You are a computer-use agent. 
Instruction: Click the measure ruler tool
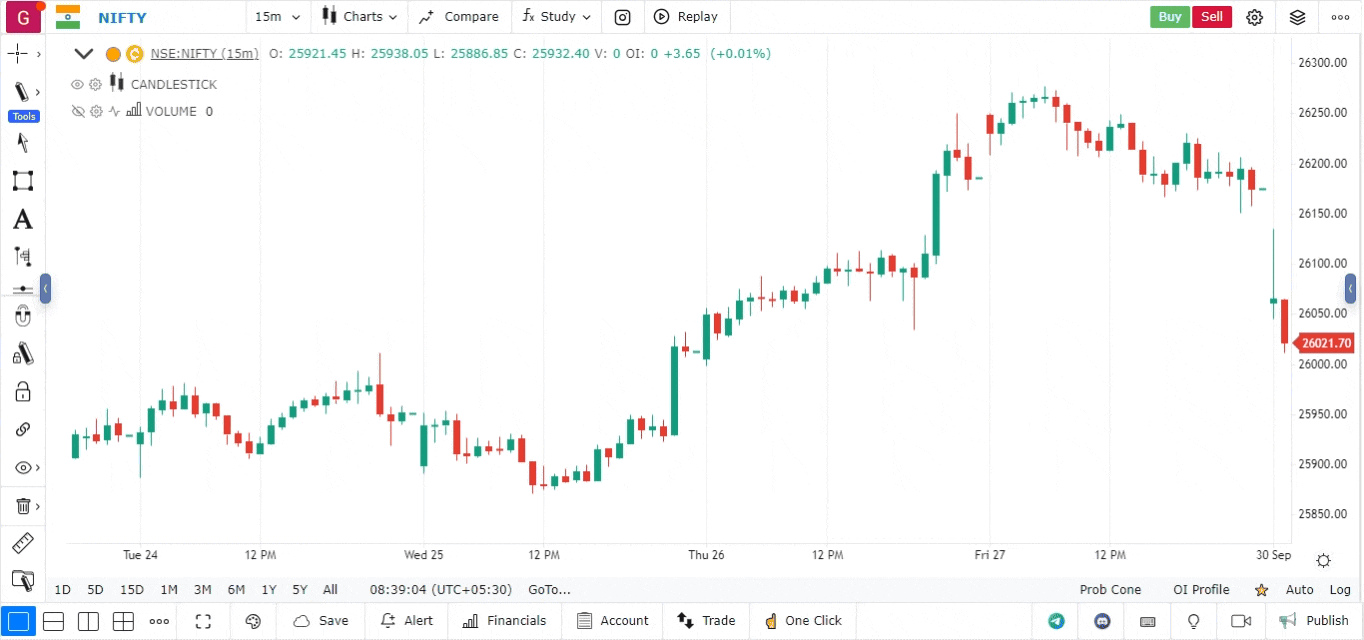click(x=22, y=544)
